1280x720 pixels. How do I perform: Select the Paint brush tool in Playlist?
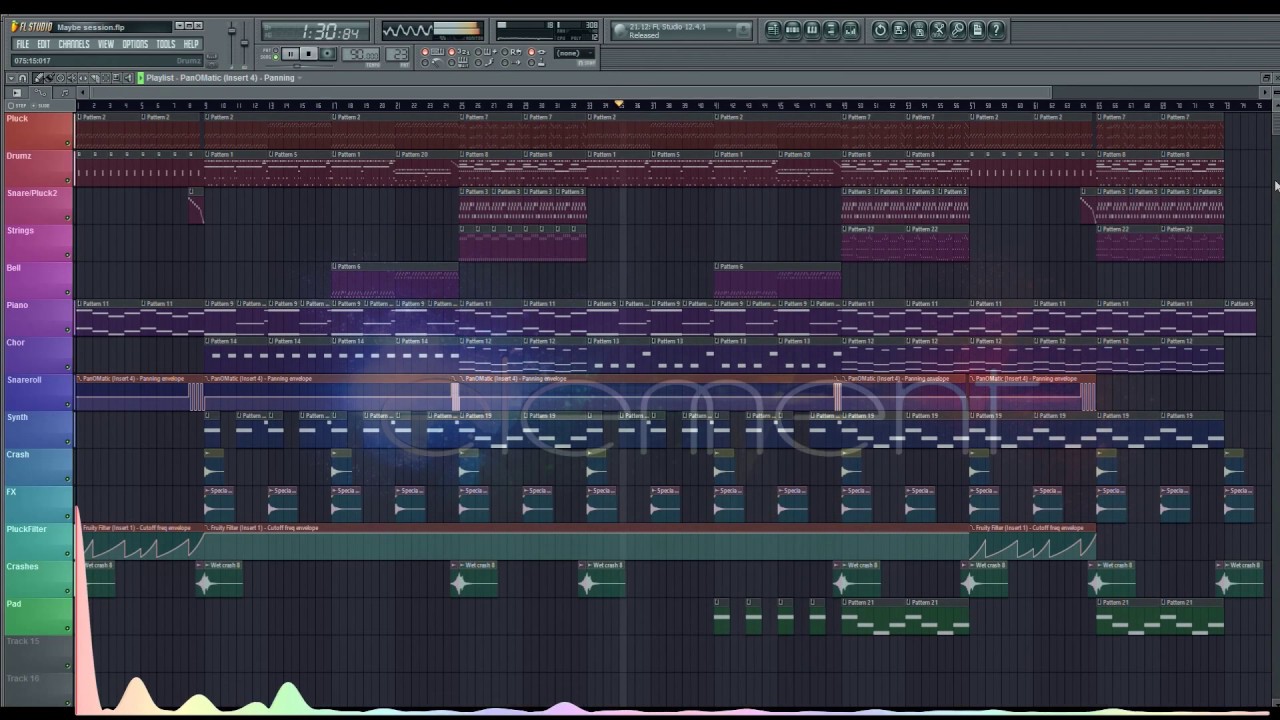point(49,78)
